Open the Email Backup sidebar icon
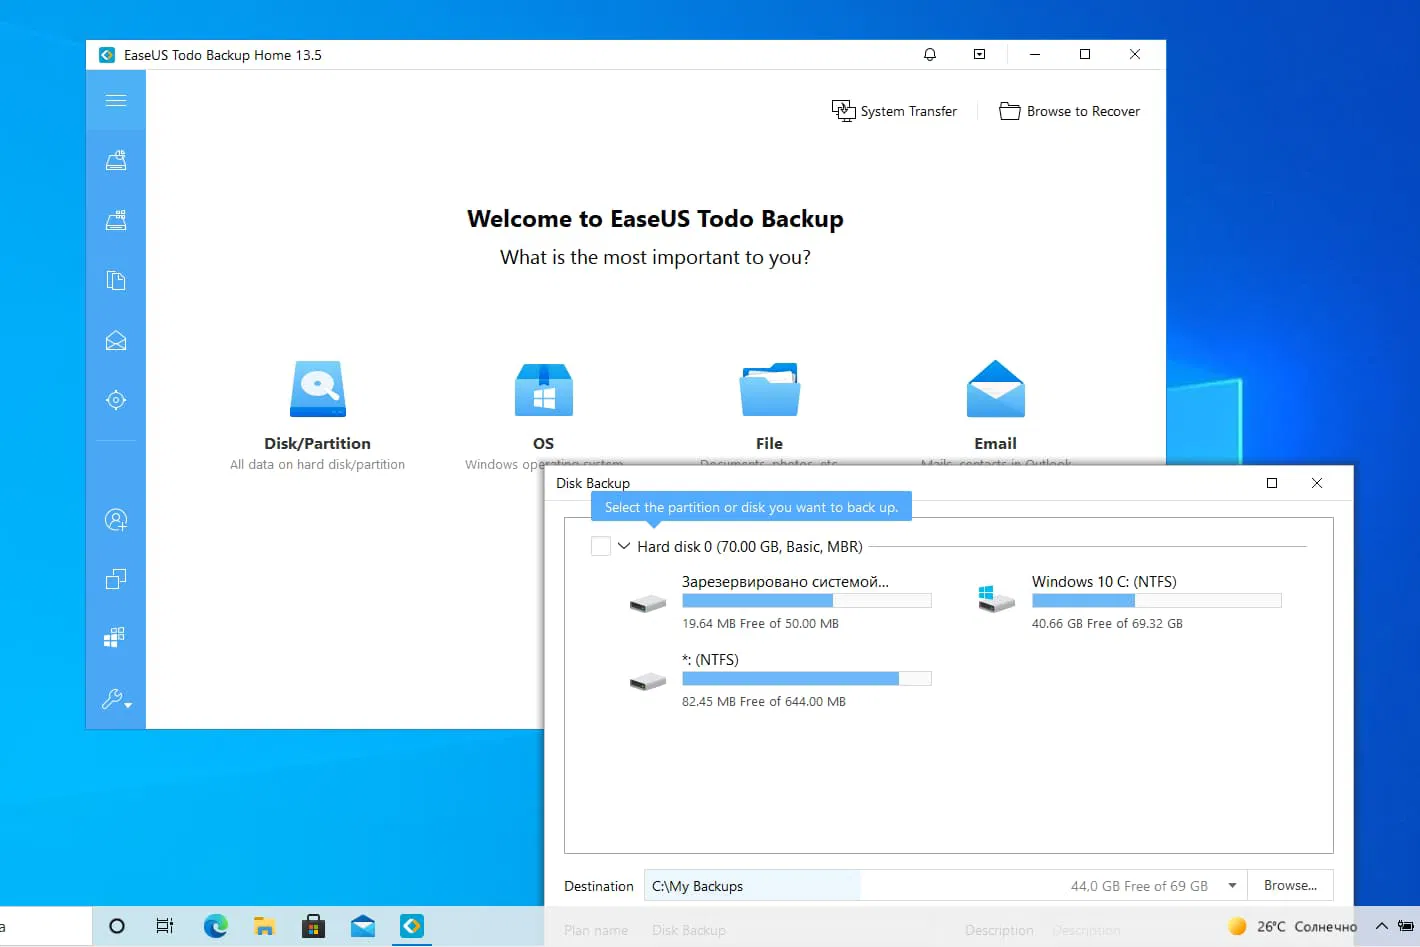Image resolution: width=1420 pixels, height=947 pixels. [116, 340]
